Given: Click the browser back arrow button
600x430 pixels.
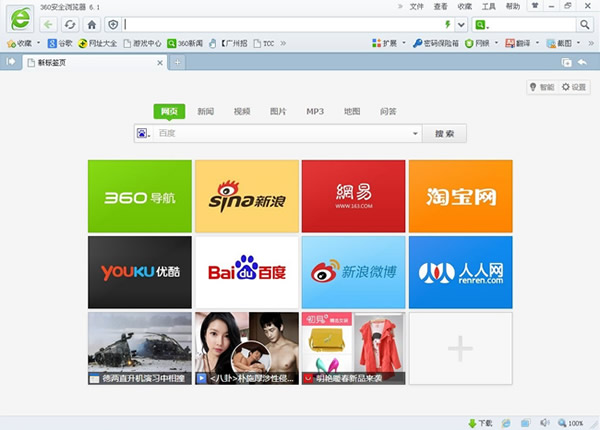Looking at the screenshot, I should (x=48, y=24).
